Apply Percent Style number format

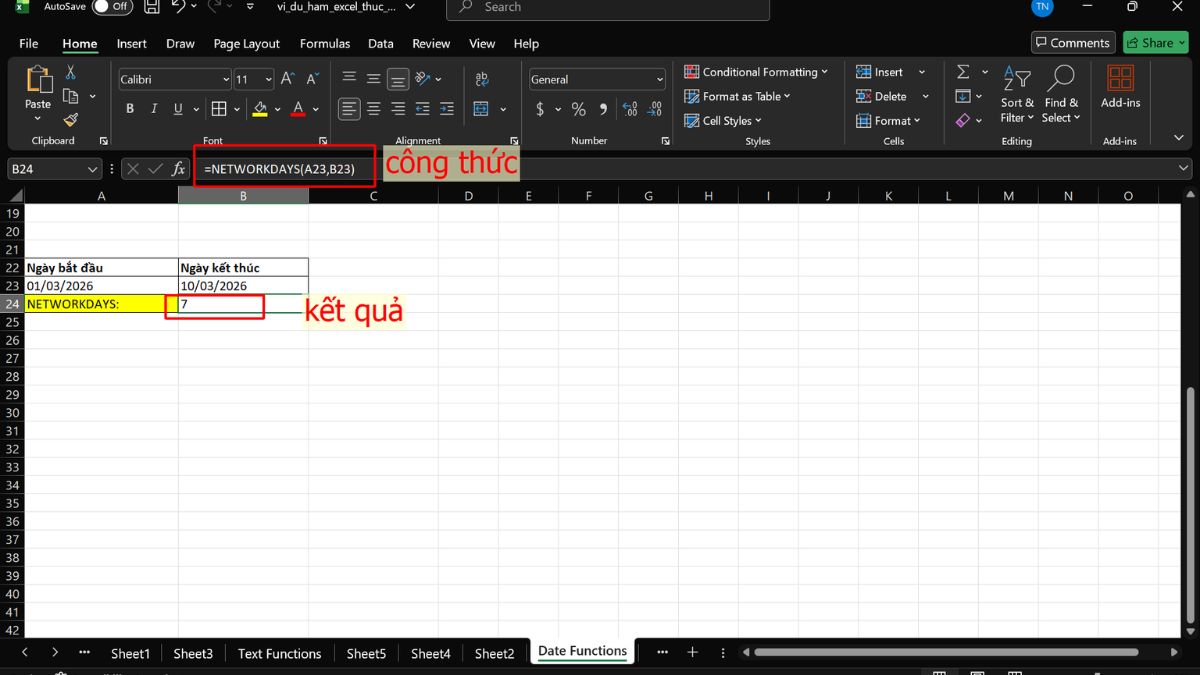pyautogui.click(x=578, y=109)
